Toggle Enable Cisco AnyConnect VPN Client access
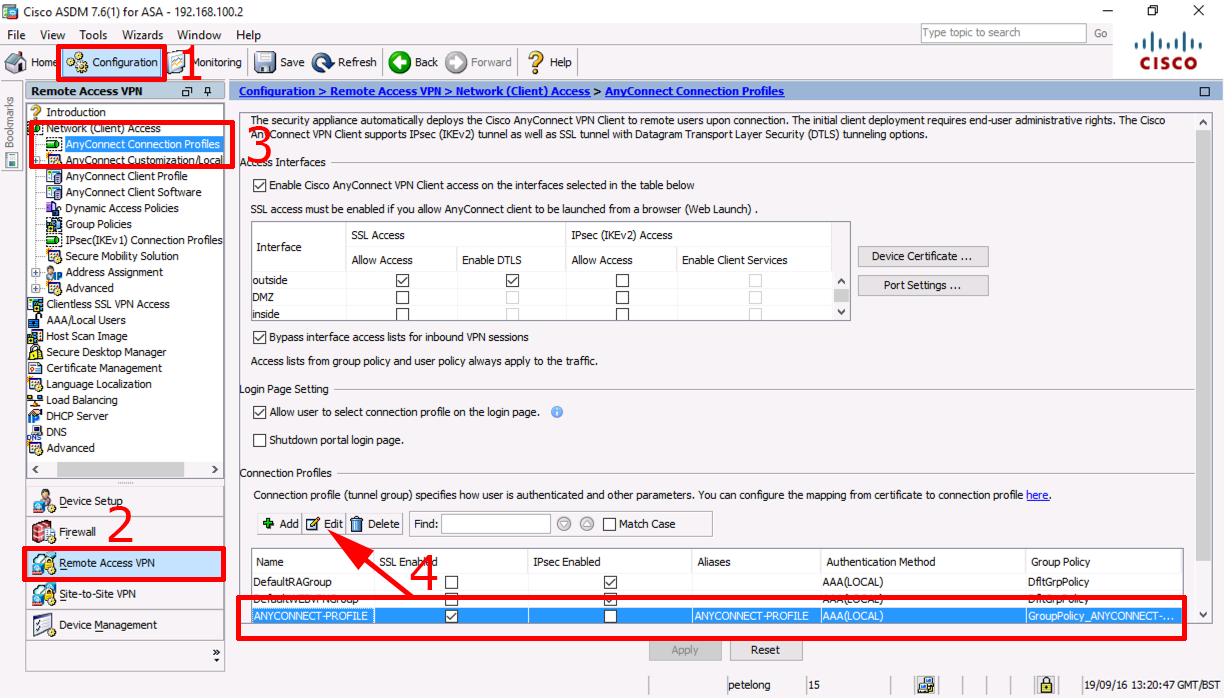The width and height of the screenshot is (1224, 698). pos(260,185)
